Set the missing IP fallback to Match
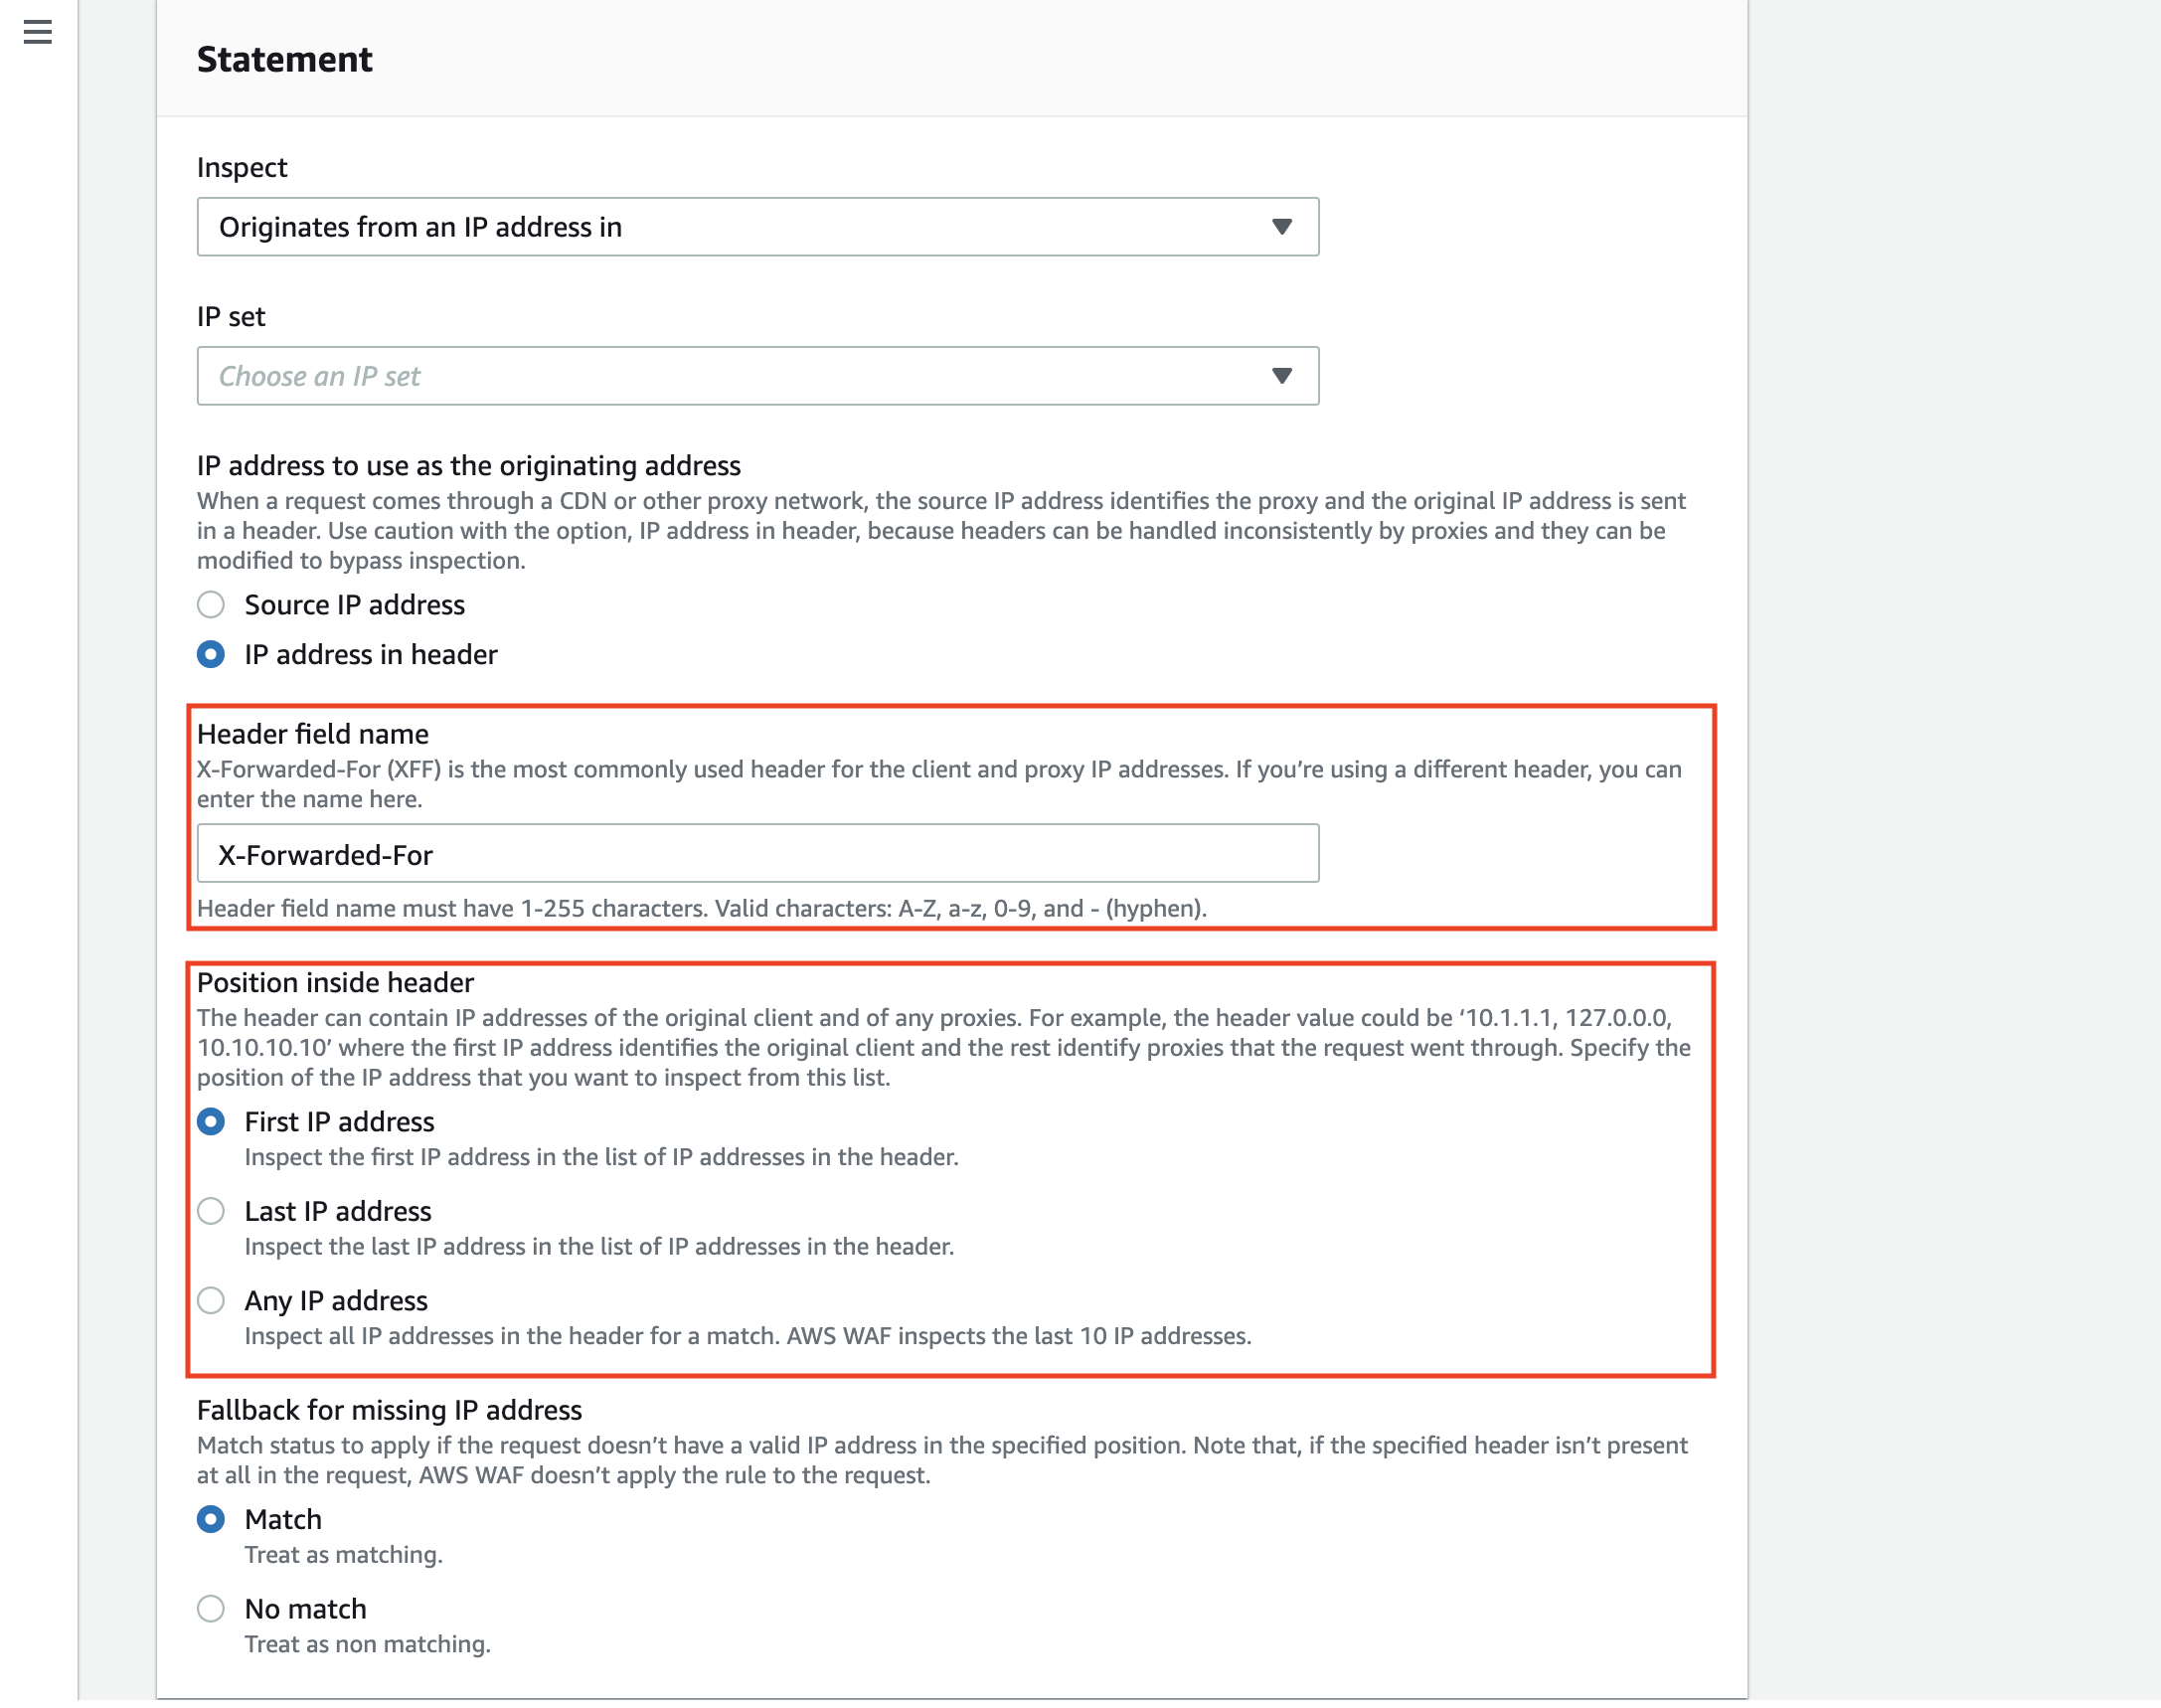 tap(211, 1520)
